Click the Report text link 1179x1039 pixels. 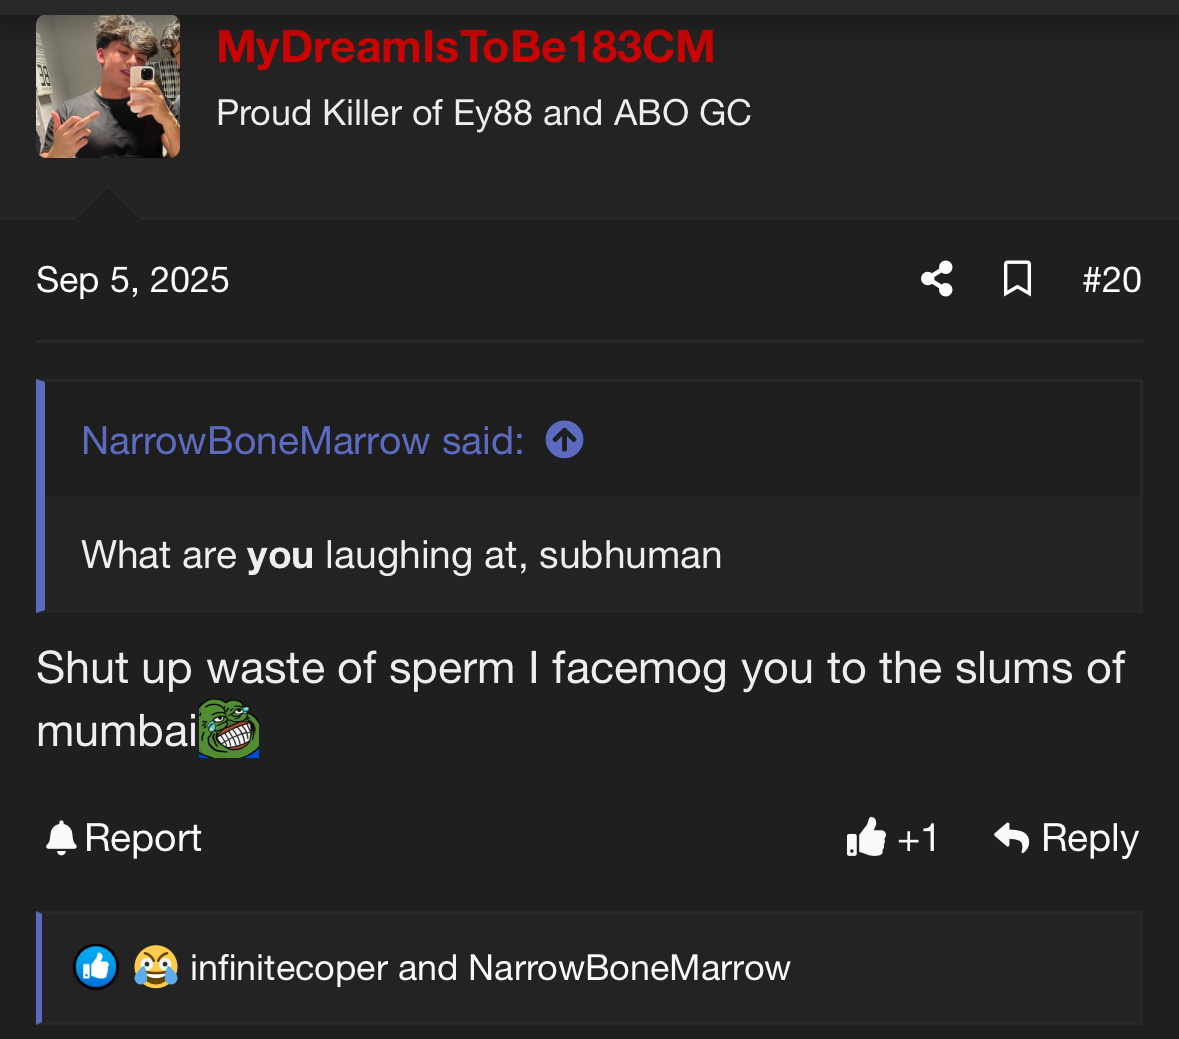pyautogui.click(x=143, y=838)
